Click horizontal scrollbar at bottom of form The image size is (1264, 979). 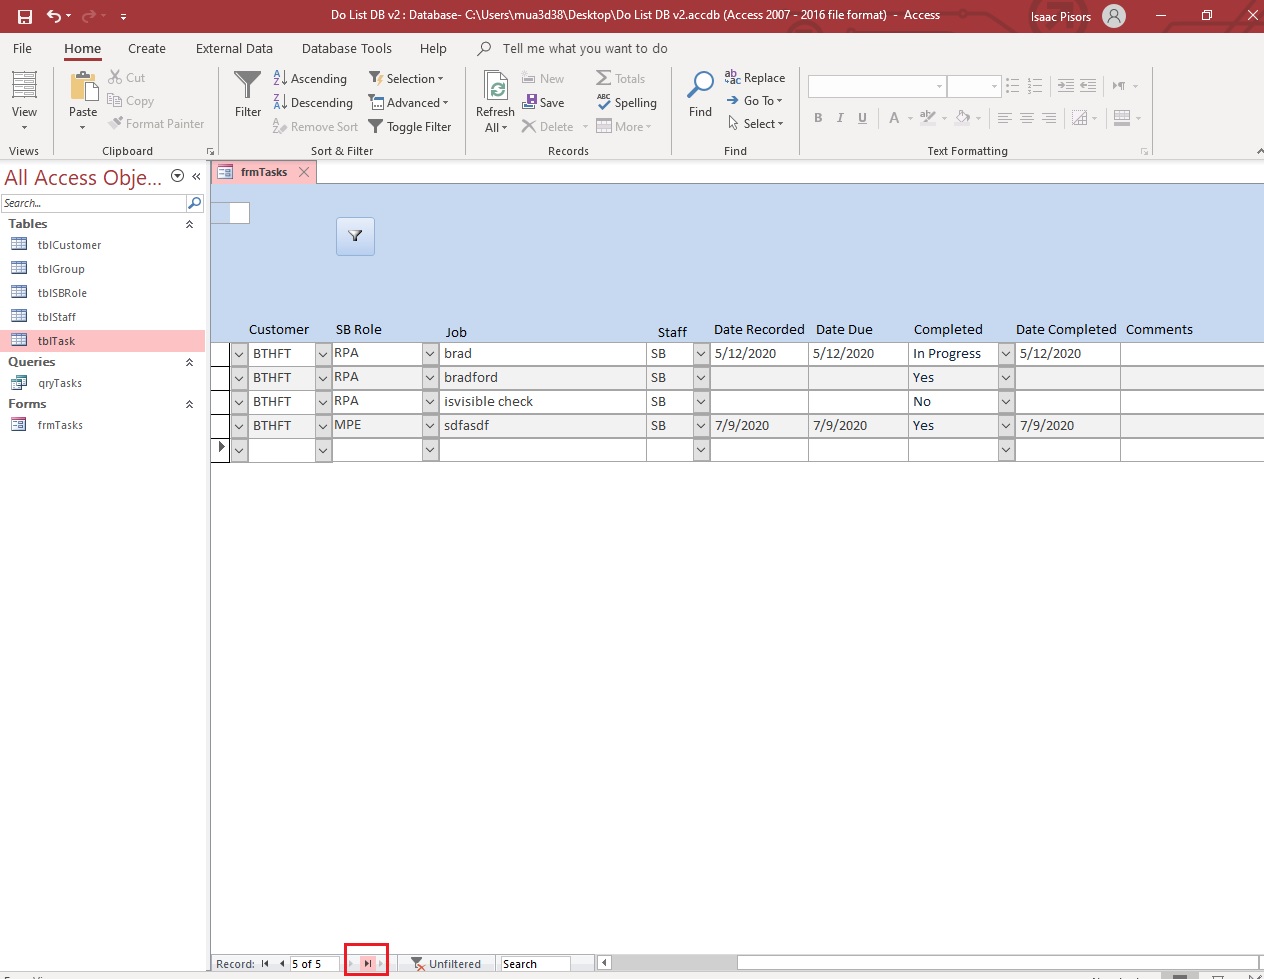[x=930, y=963]
